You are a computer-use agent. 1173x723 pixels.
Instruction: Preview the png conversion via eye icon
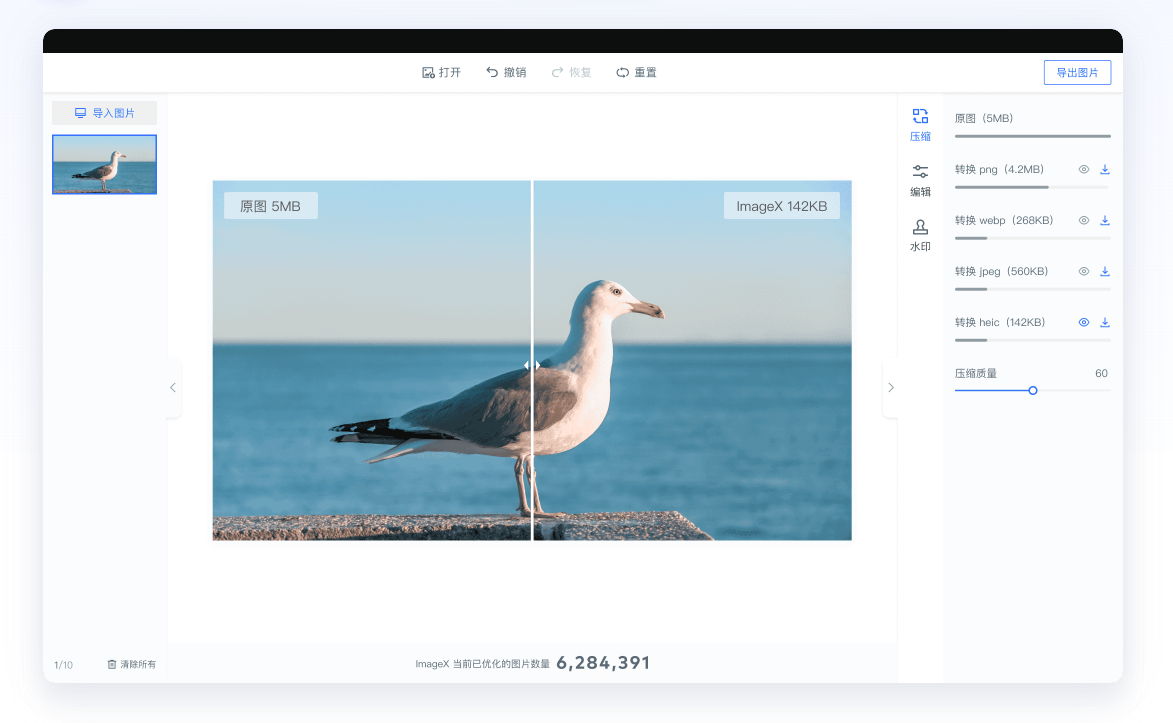1083,170
